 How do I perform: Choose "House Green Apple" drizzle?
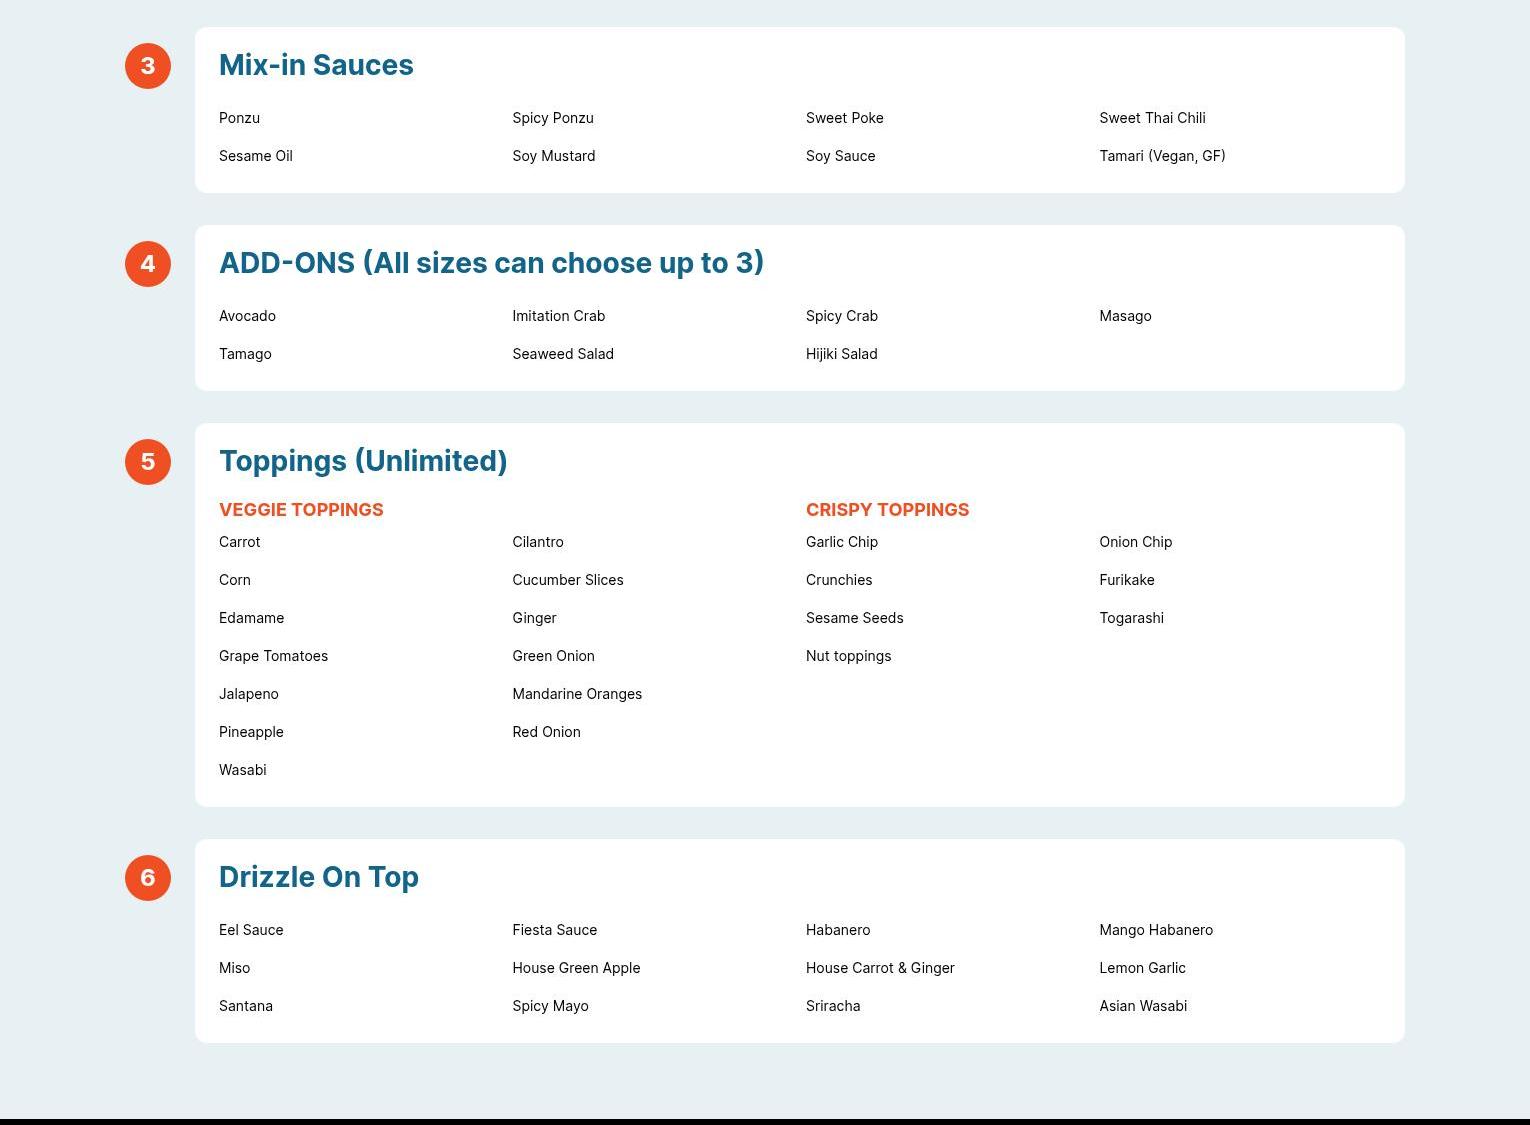click(x=576, y=968)
